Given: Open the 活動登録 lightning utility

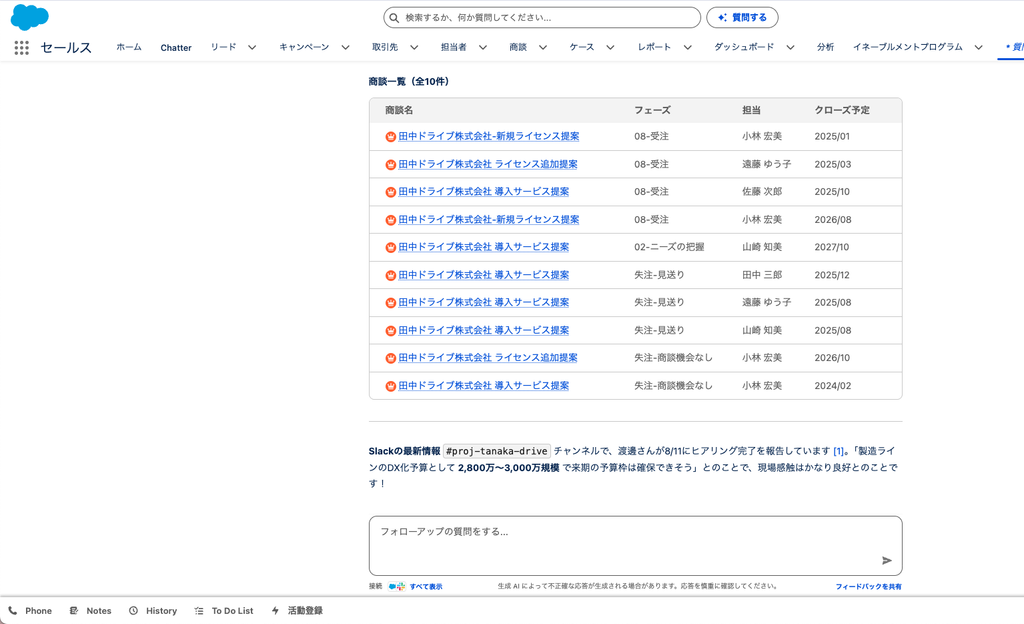Looking at the screenshot, I should coord(297,611).
